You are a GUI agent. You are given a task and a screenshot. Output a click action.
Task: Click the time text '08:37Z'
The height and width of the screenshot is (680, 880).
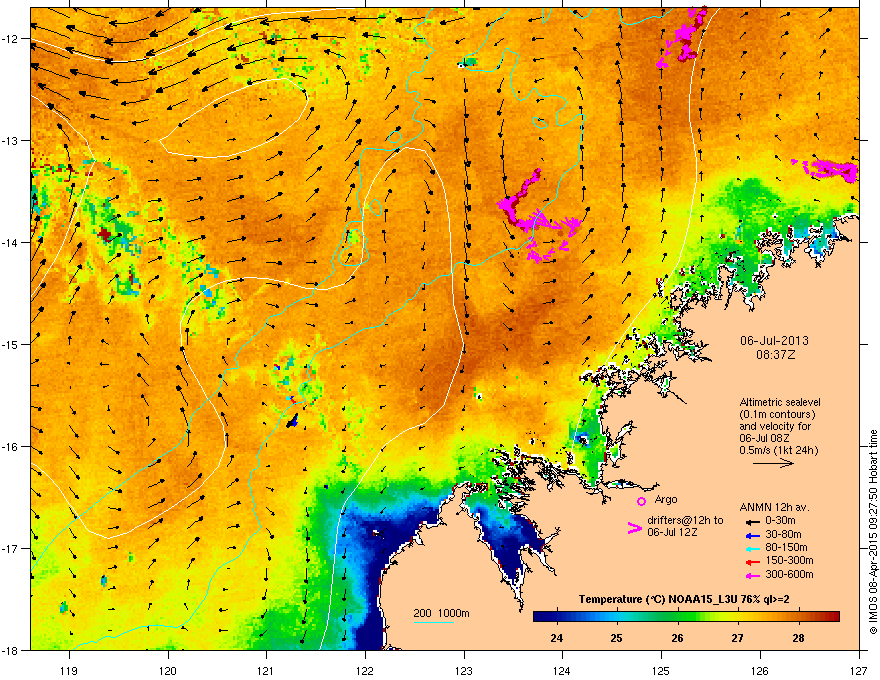(x=775, y=355)
